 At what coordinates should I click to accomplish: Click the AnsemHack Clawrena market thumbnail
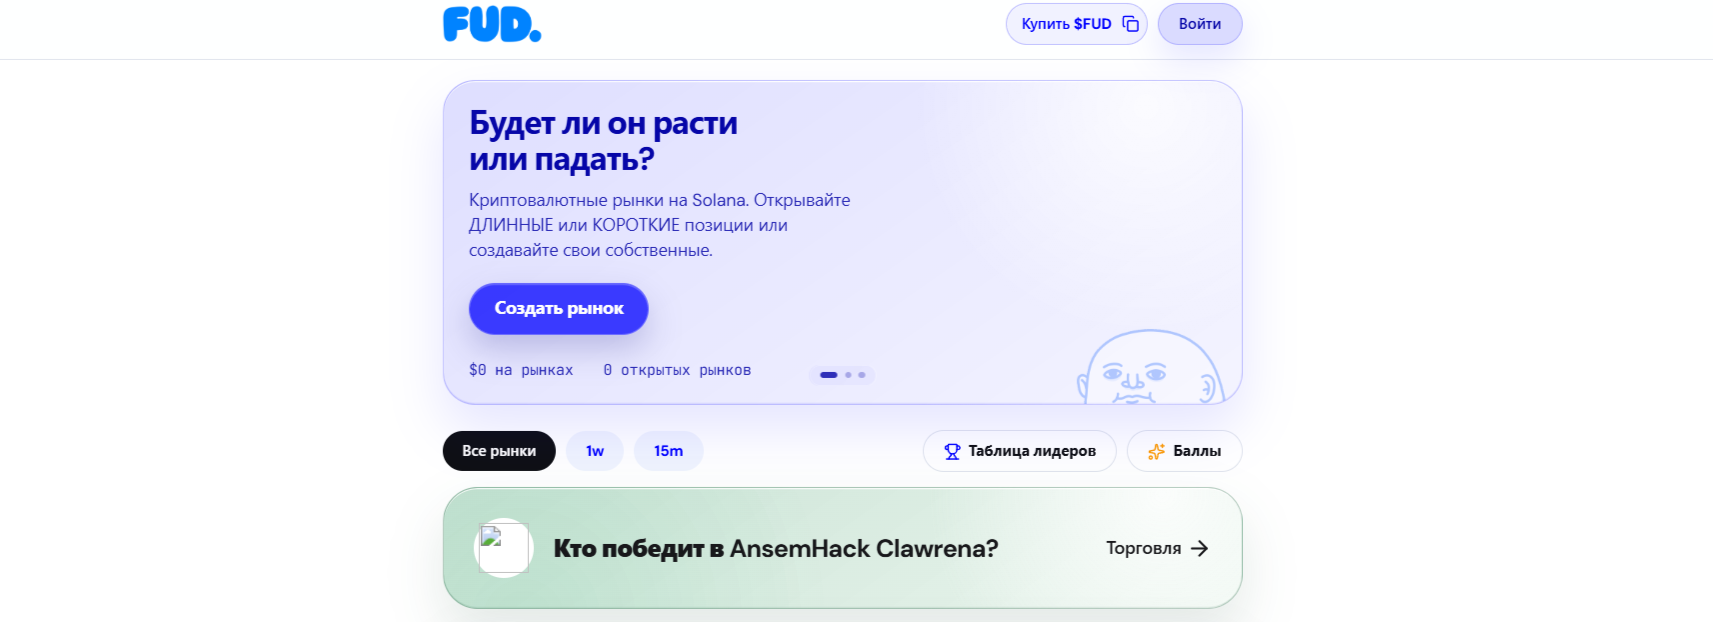coord(503,548)
